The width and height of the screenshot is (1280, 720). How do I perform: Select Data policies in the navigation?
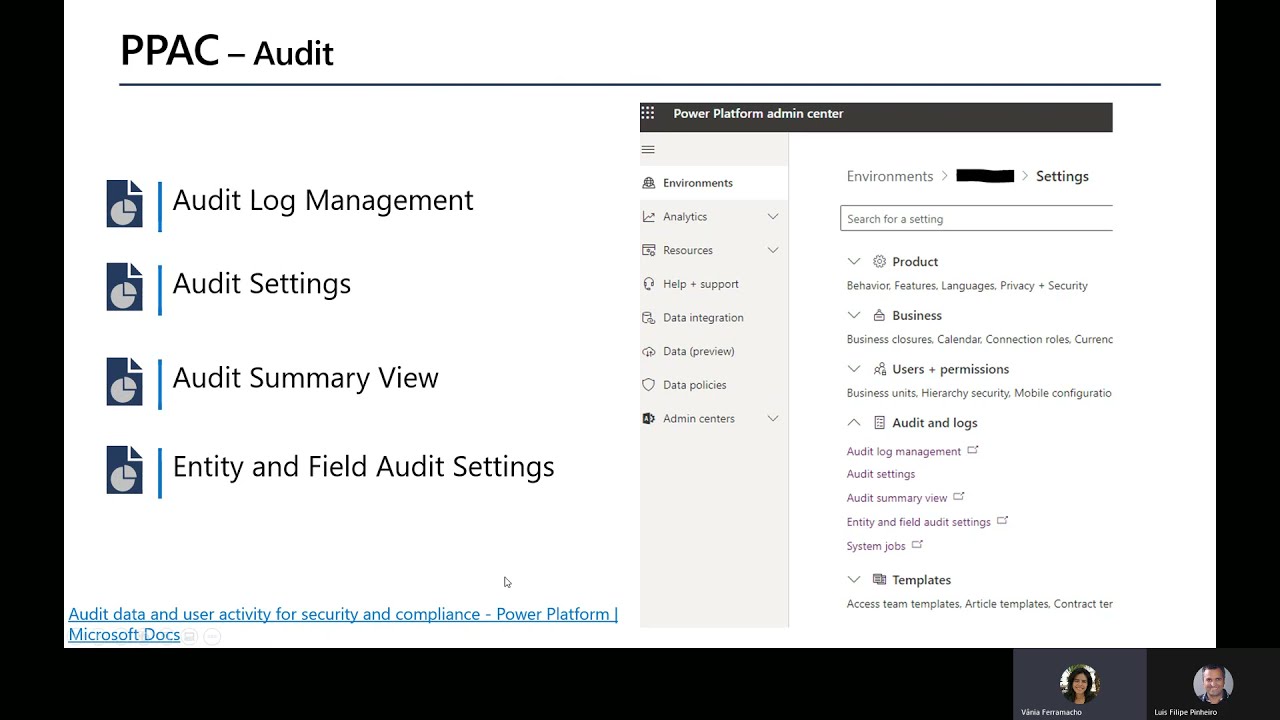coord(714,385)
